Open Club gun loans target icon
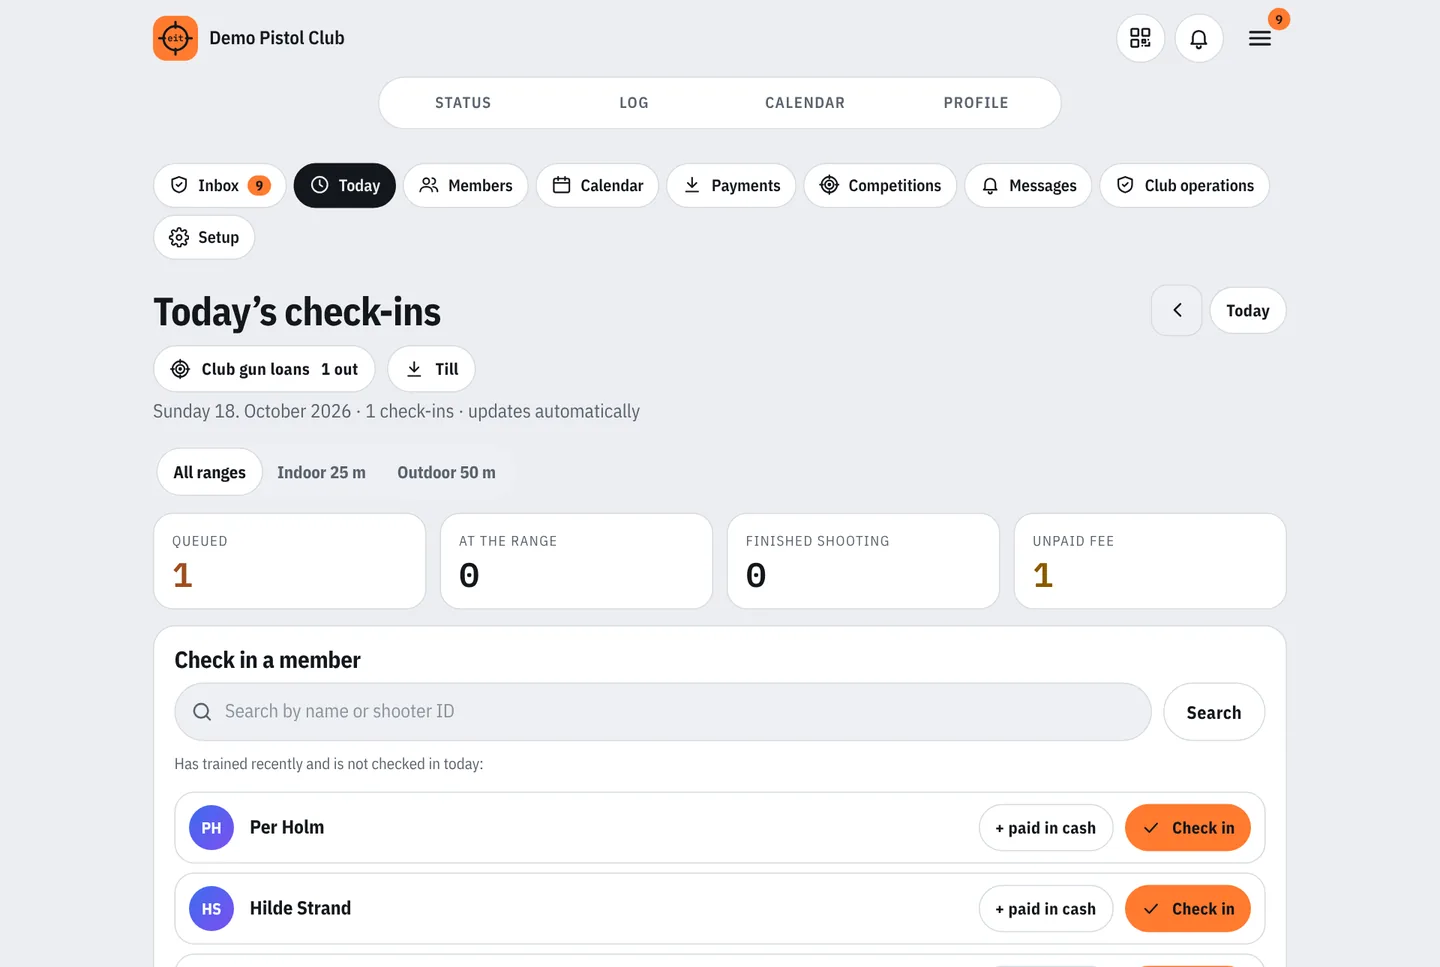This screenshot has height=967, width=1440. pyautogui.click(x=180, y=369)
